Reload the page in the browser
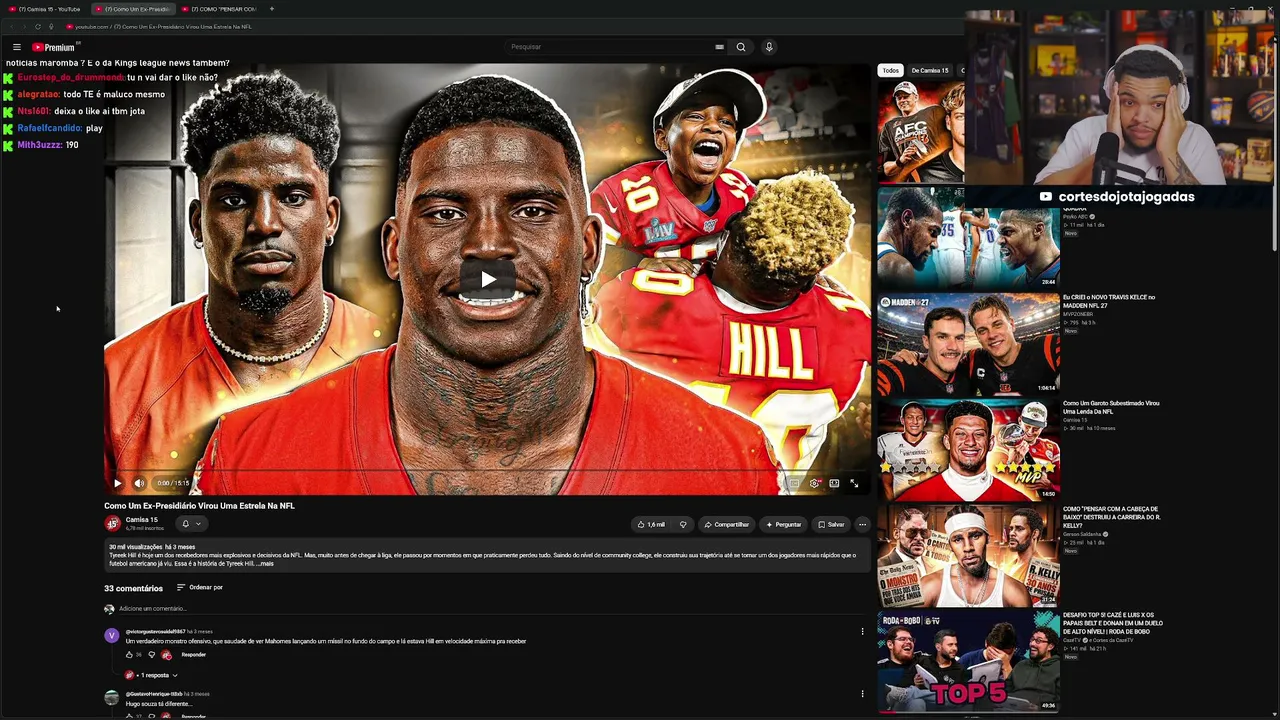Screen dimensions: 1280x720 pyautogui.click(x=37, y=27)
